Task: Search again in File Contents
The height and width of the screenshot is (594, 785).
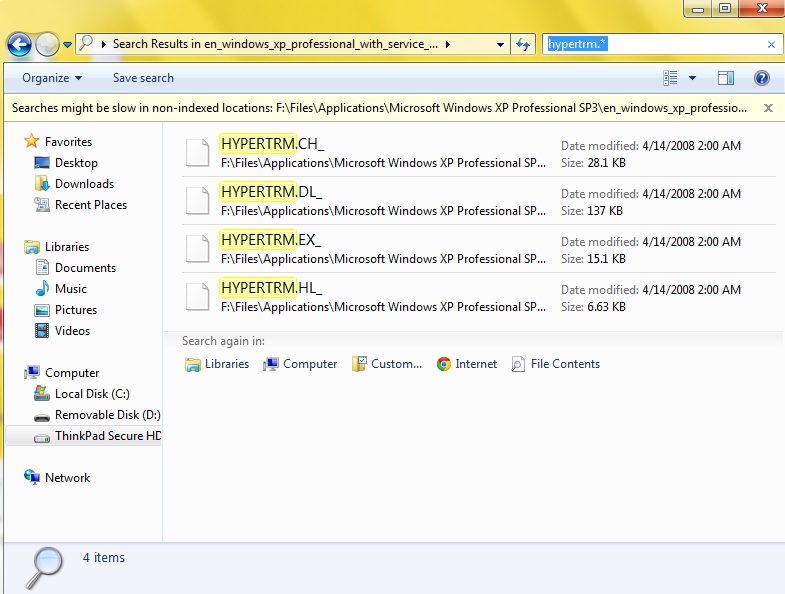Action: (x=556, y=364)
